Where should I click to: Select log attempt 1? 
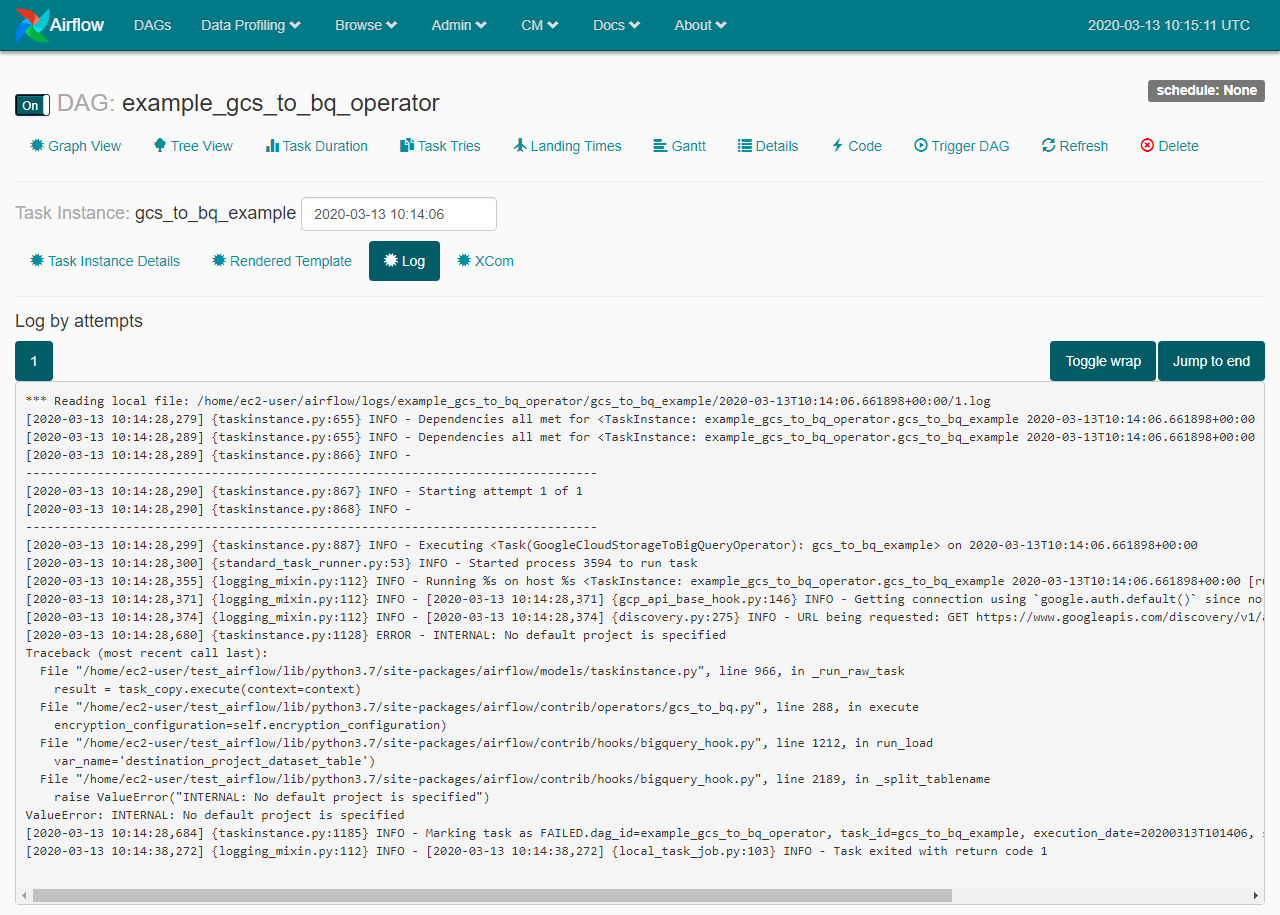[x=33, y=360]
